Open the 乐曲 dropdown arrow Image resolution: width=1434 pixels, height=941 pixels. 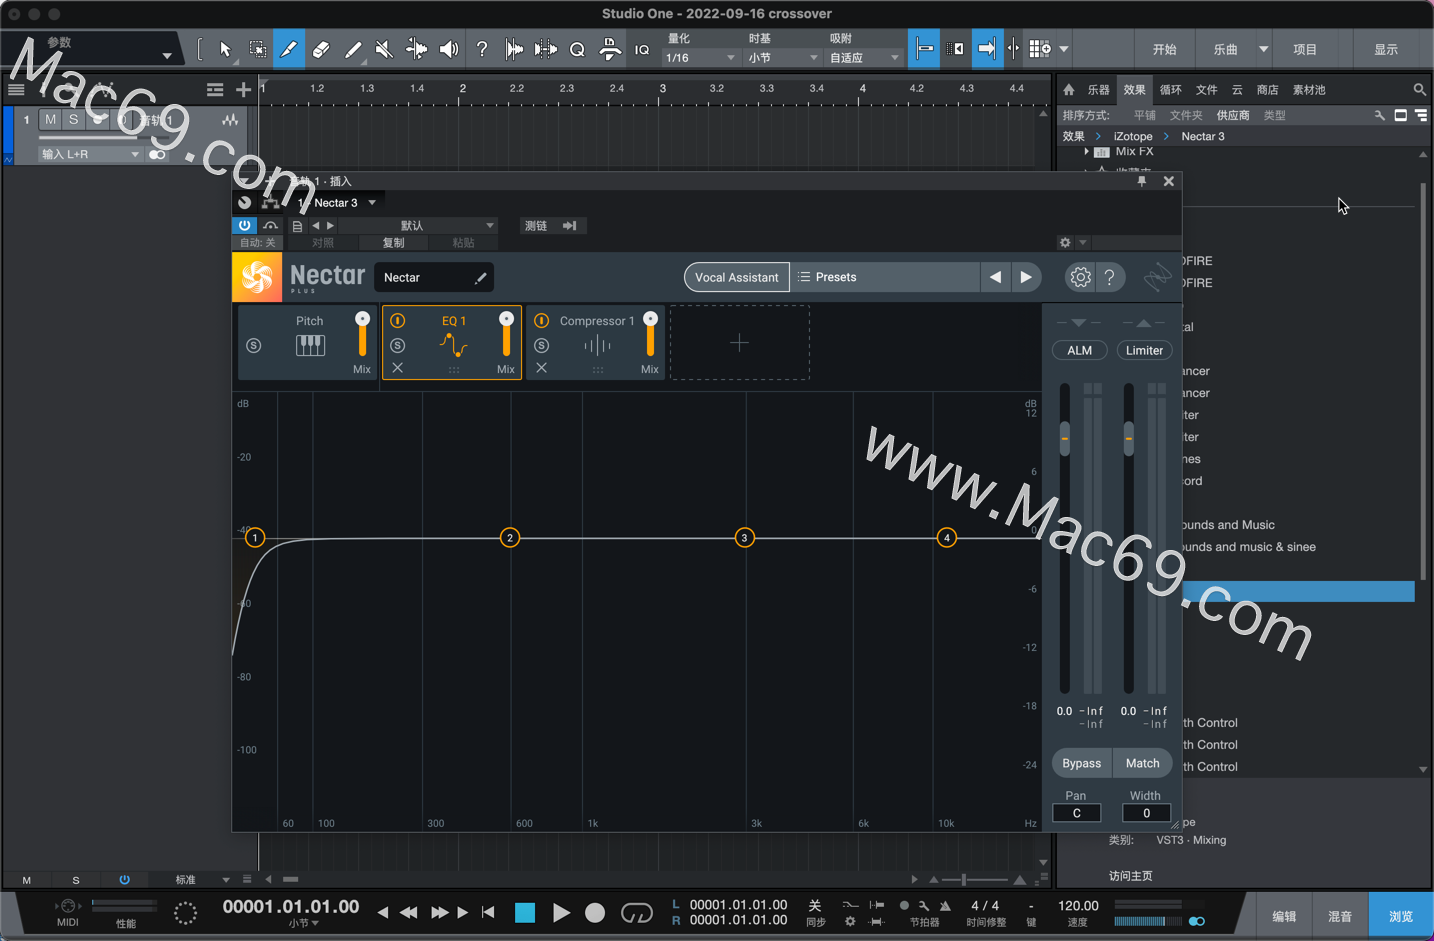click(x=1264, y=49)
